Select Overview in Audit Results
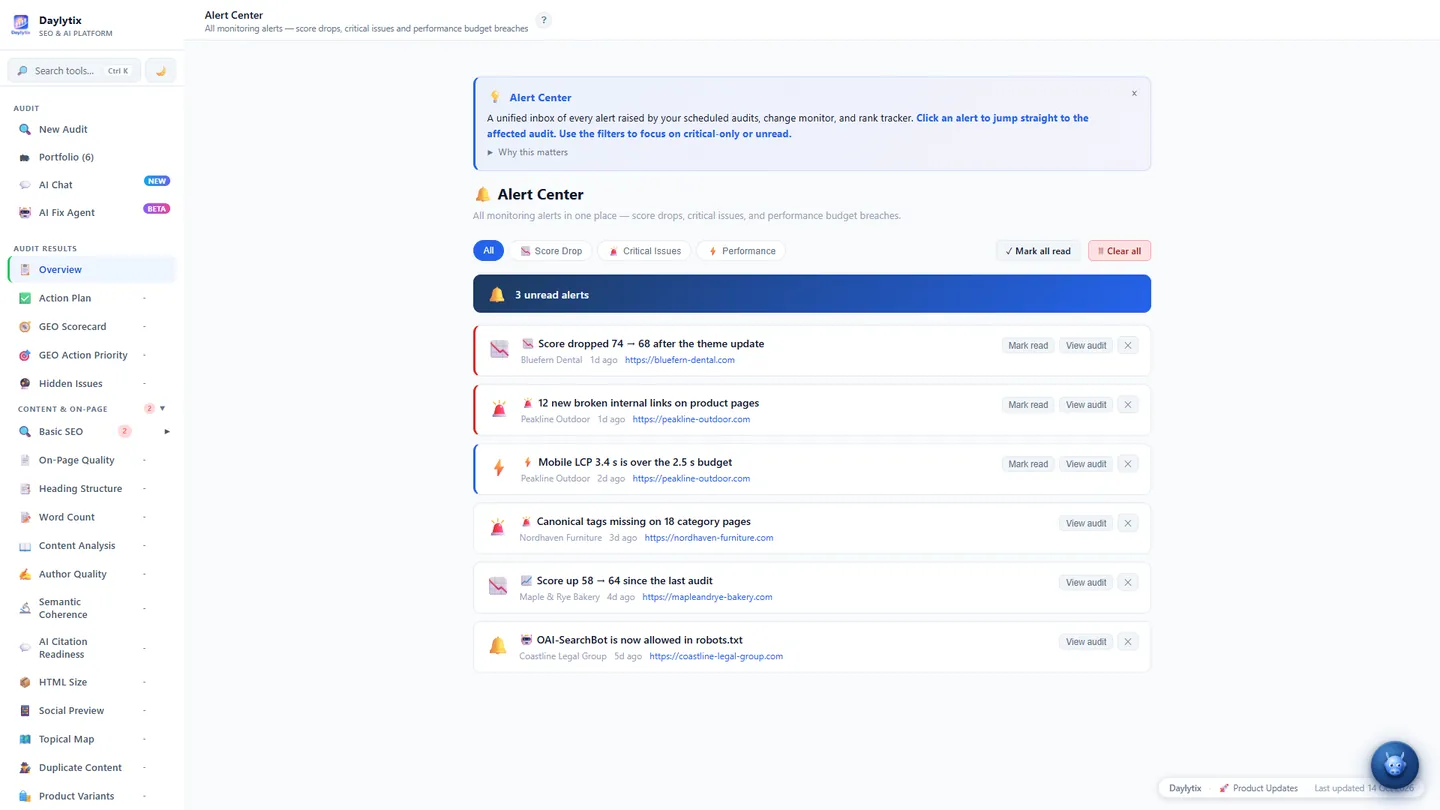 click(92, 270)
